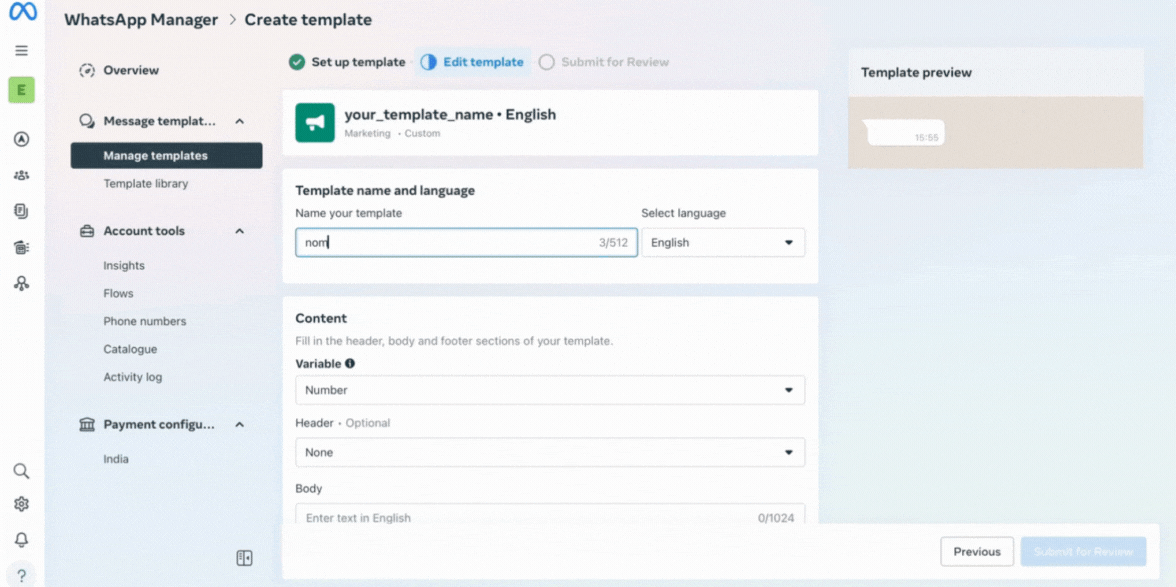Image resolution: width=1176 pixels, height=587 pixels.
Task: Click the message bubble in Template preview
Action: (903, 133)
